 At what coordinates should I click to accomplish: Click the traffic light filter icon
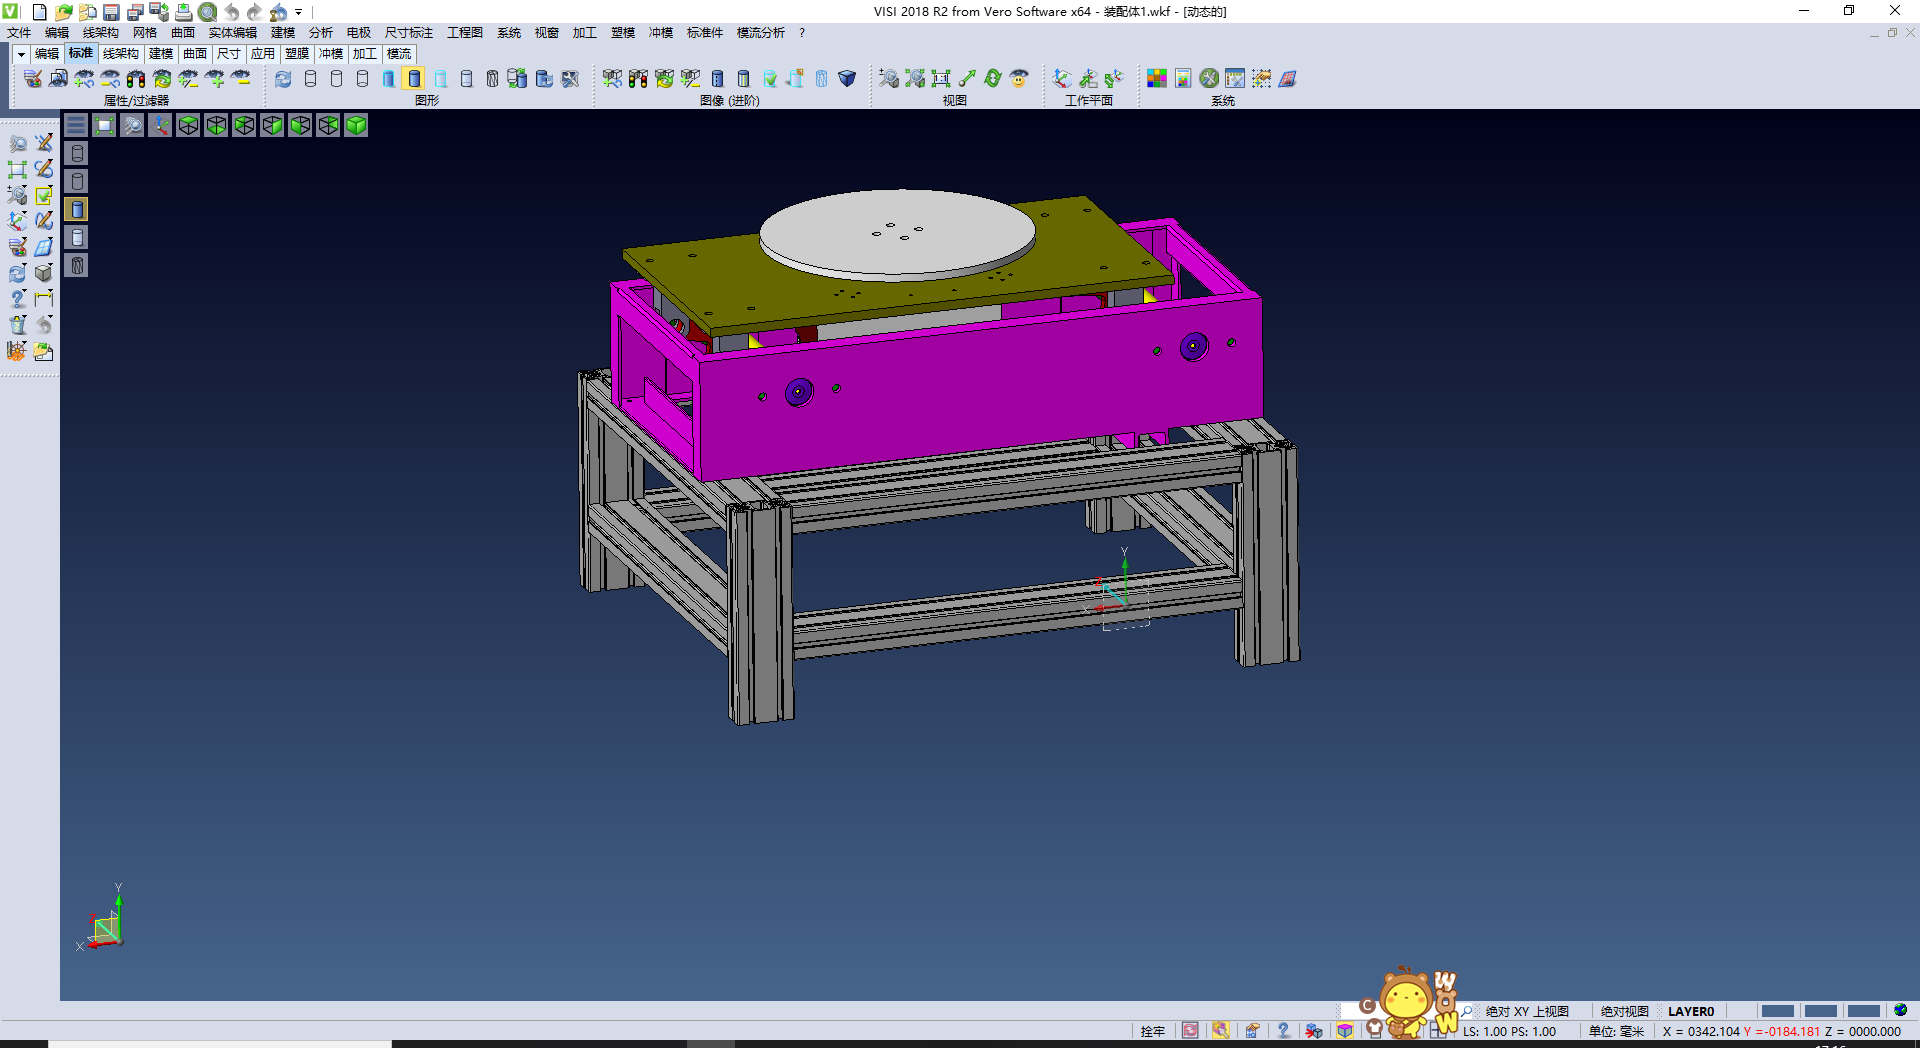tap(136, 79)
